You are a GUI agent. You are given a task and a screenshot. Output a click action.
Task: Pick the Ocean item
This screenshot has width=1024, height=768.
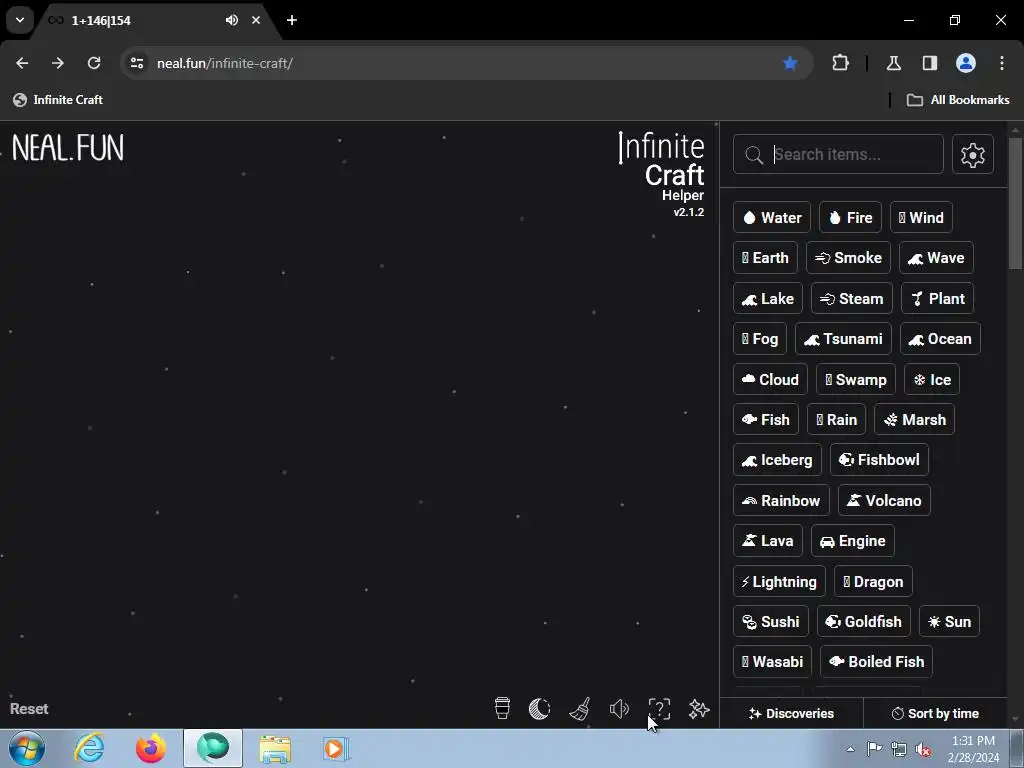[x=940, y=339]
